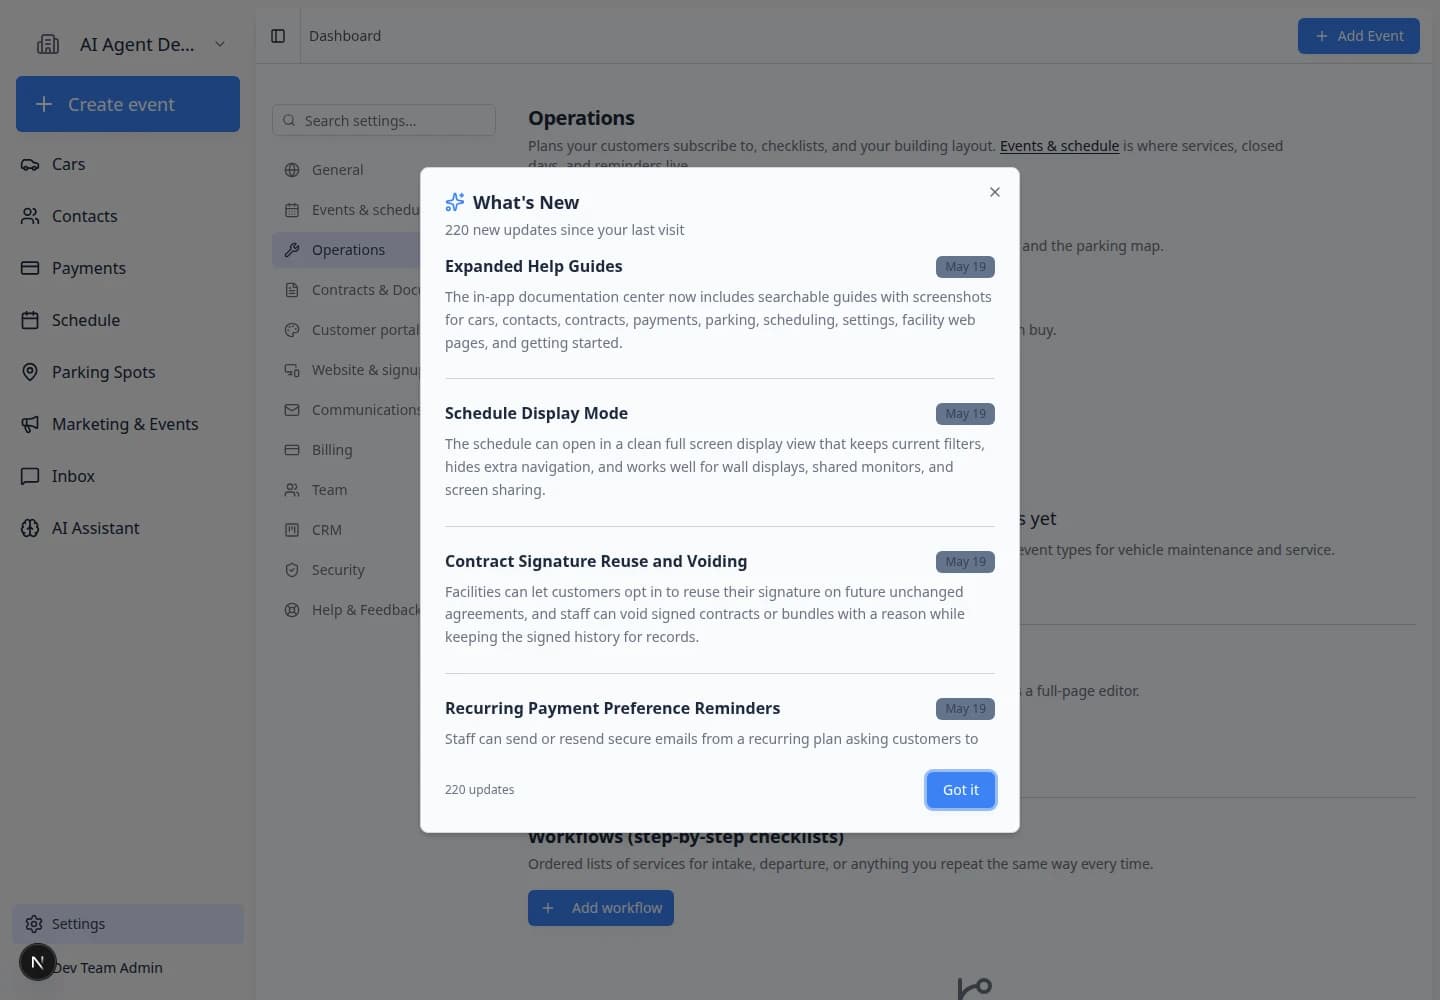1440x1000 pixels.
Task: Focus the Search settings field
Action: tap(384, 120)
